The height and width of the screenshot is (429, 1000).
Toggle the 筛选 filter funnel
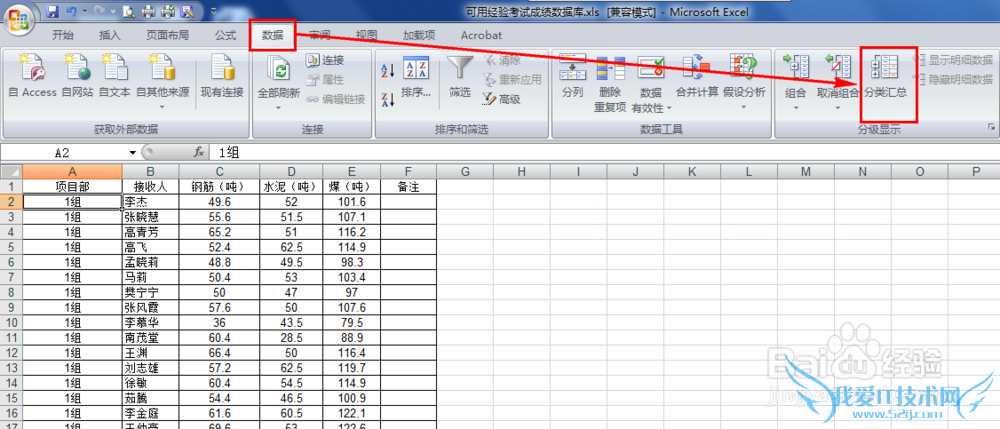(460, 76)
